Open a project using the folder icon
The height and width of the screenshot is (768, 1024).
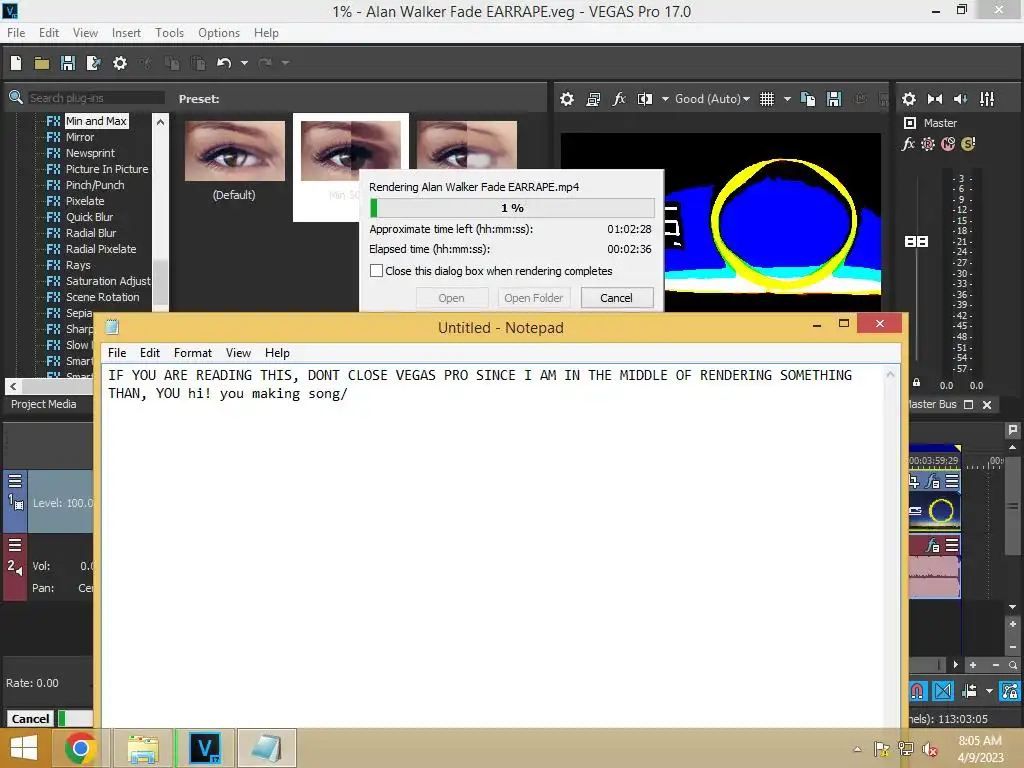[x=42, y=63]
